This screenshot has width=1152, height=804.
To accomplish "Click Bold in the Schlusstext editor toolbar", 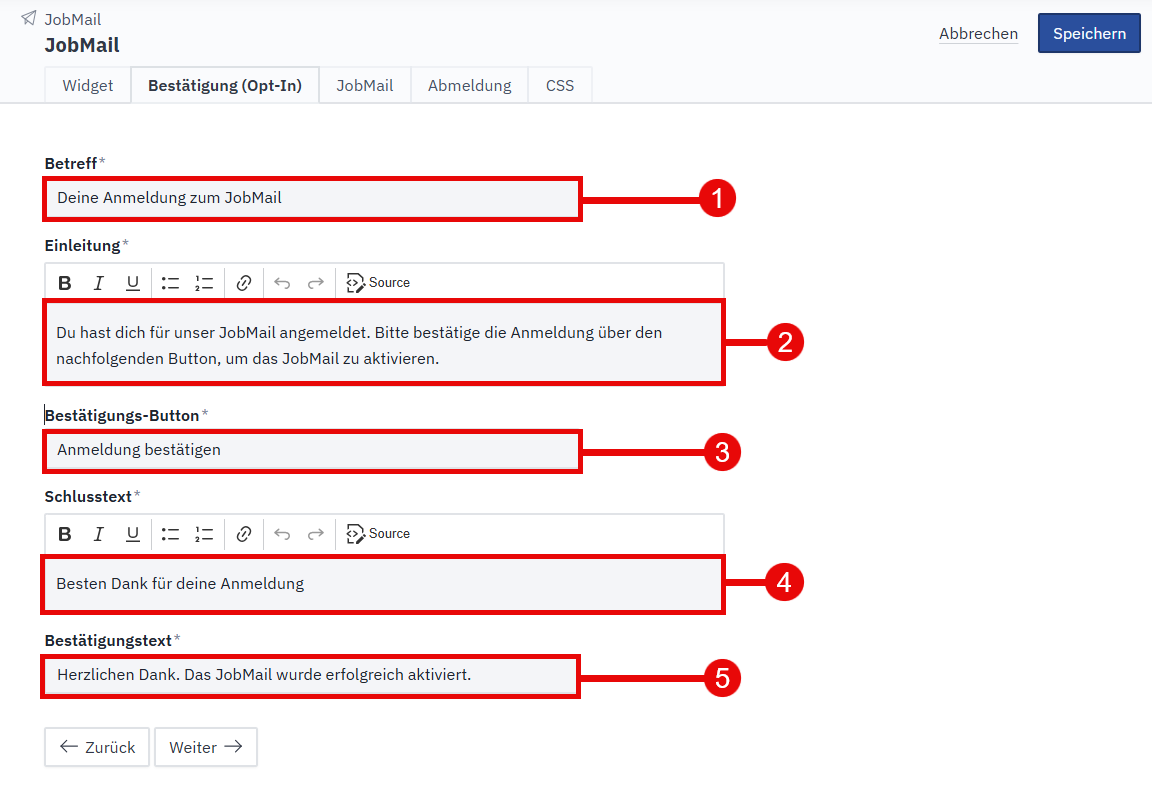I will point(65,534).
